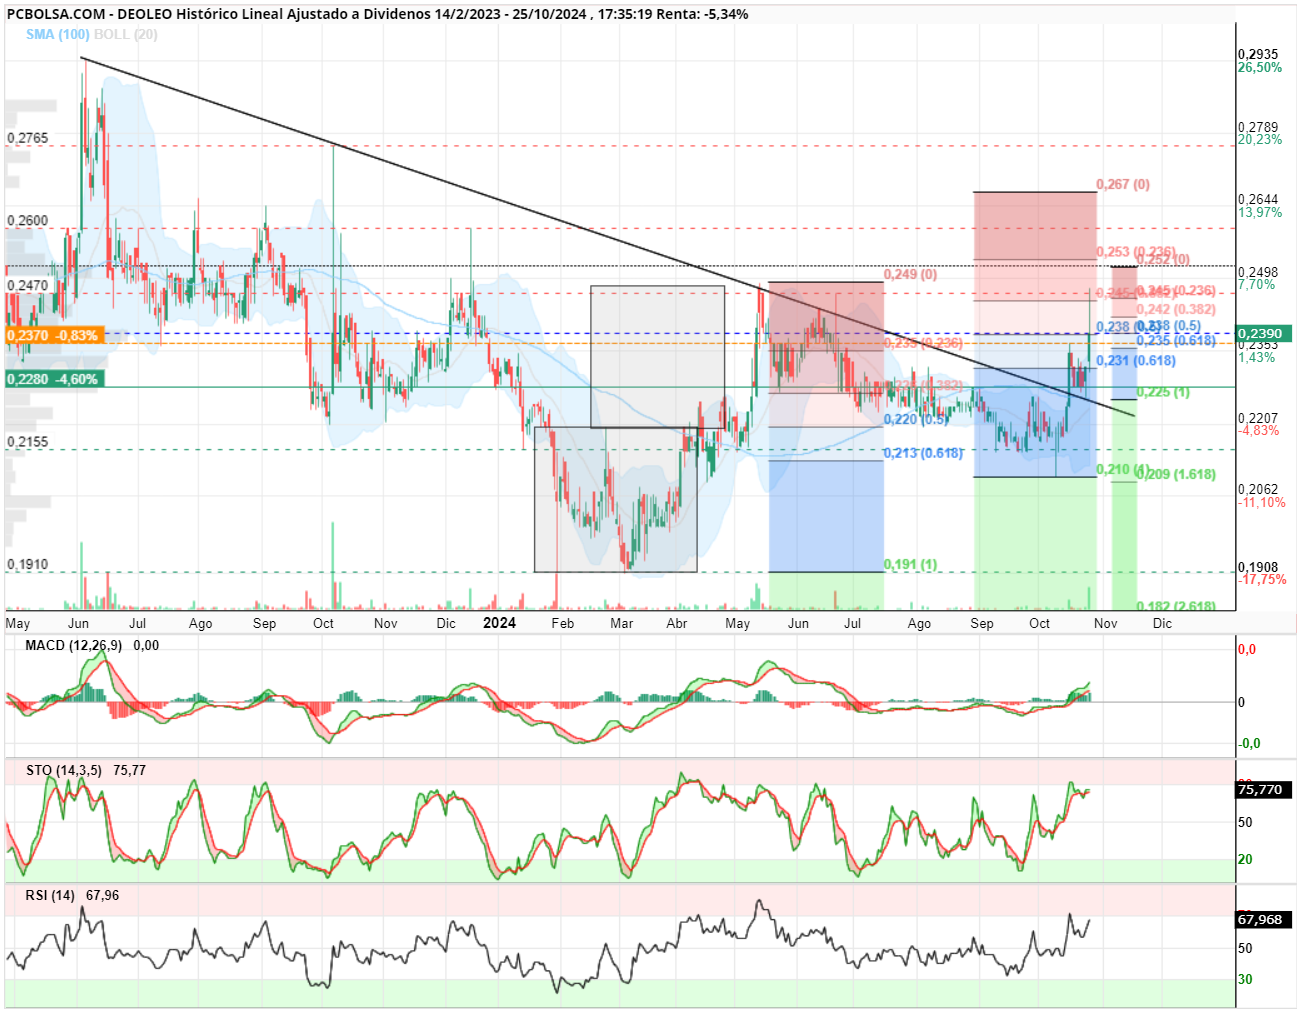
Task: Select the 0,191 (1) Fibonacci level label
Action: [x=910, y=564]
